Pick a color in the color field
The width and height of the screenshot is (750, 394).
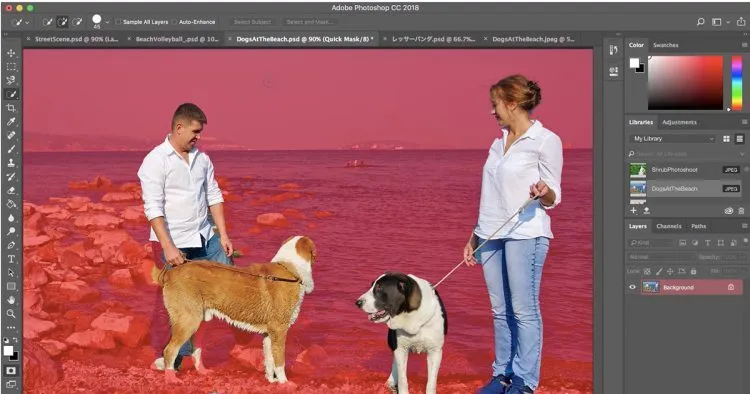(x=685, y=83)
